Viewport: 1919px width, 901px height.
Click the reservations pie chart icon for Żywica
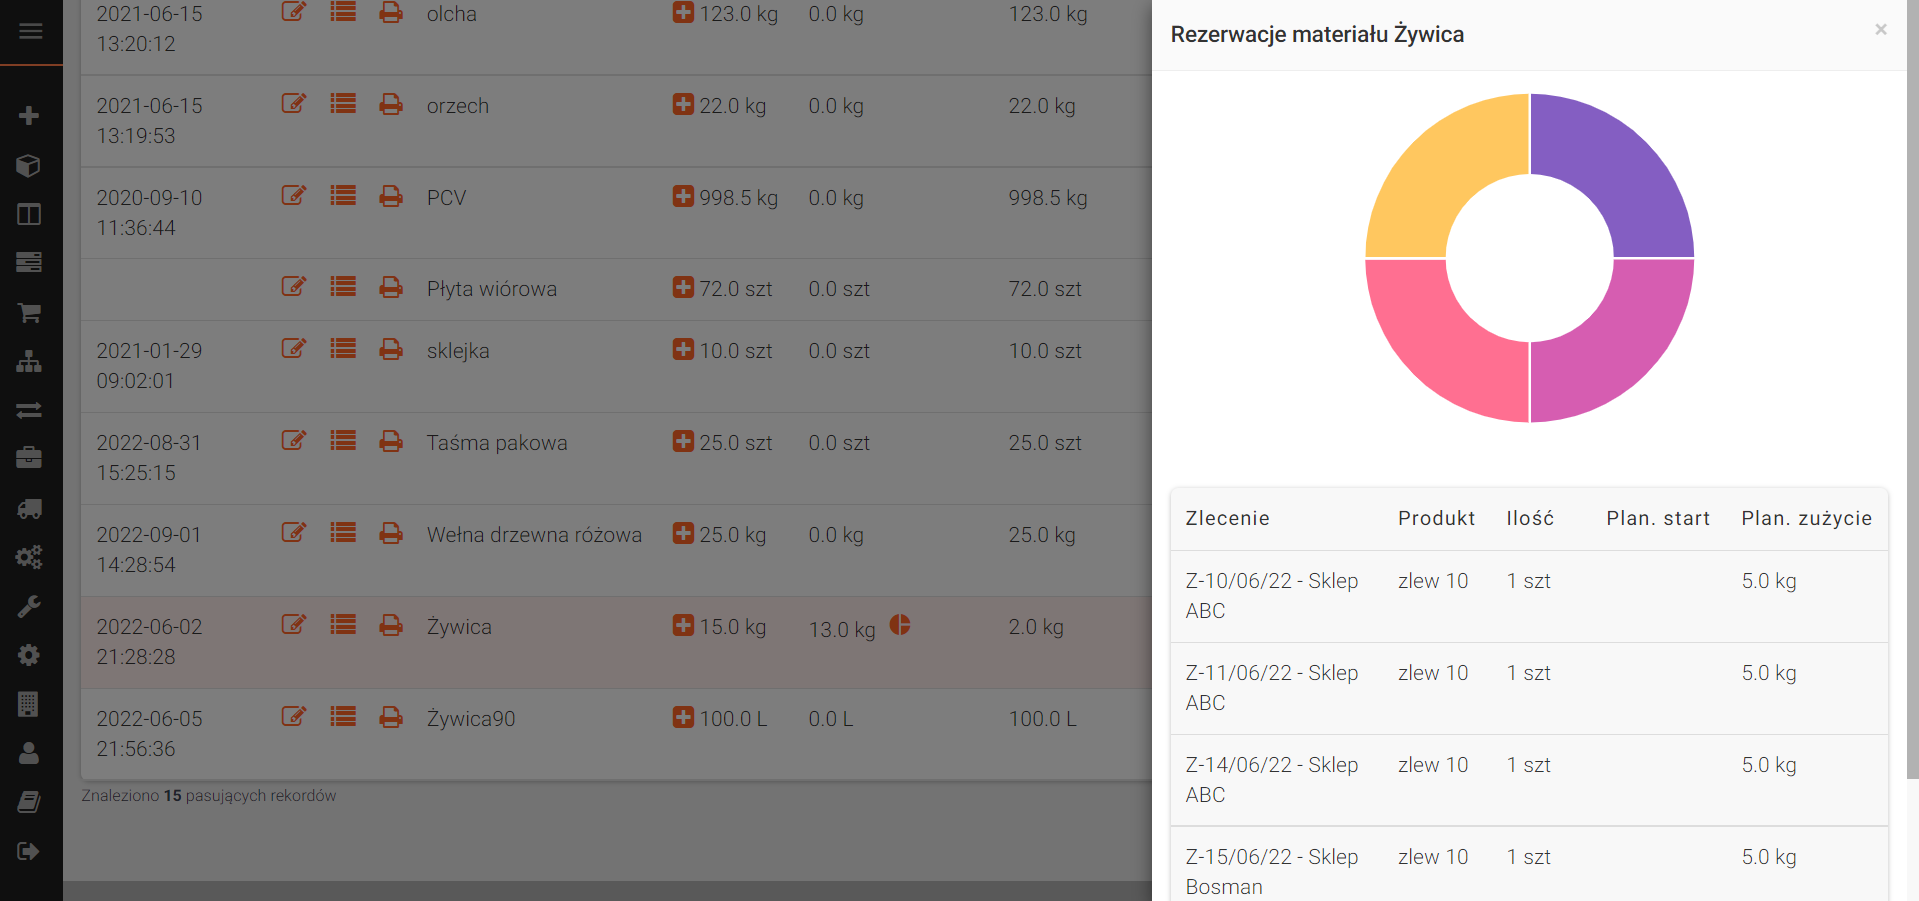pyautogui.click(x=900, y=625)
